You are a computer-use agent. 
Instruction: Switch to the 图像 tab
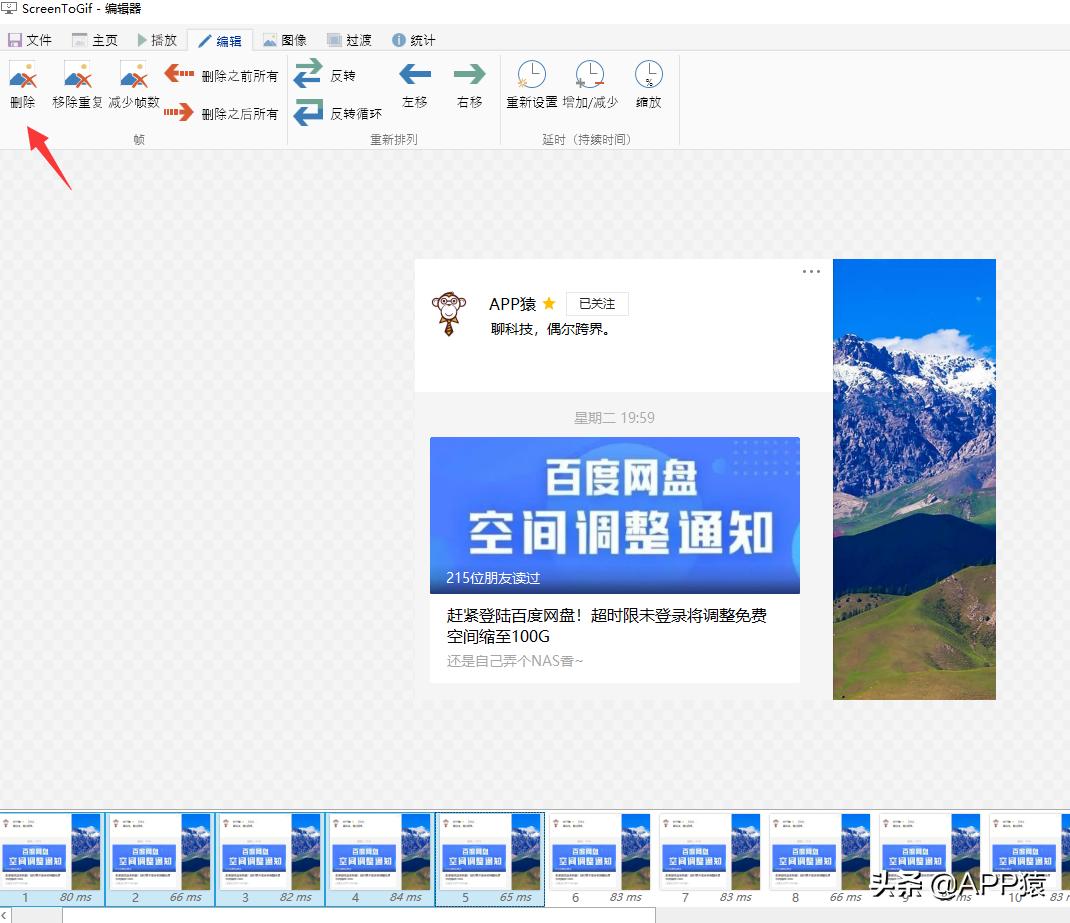click(x=284, y=40)
